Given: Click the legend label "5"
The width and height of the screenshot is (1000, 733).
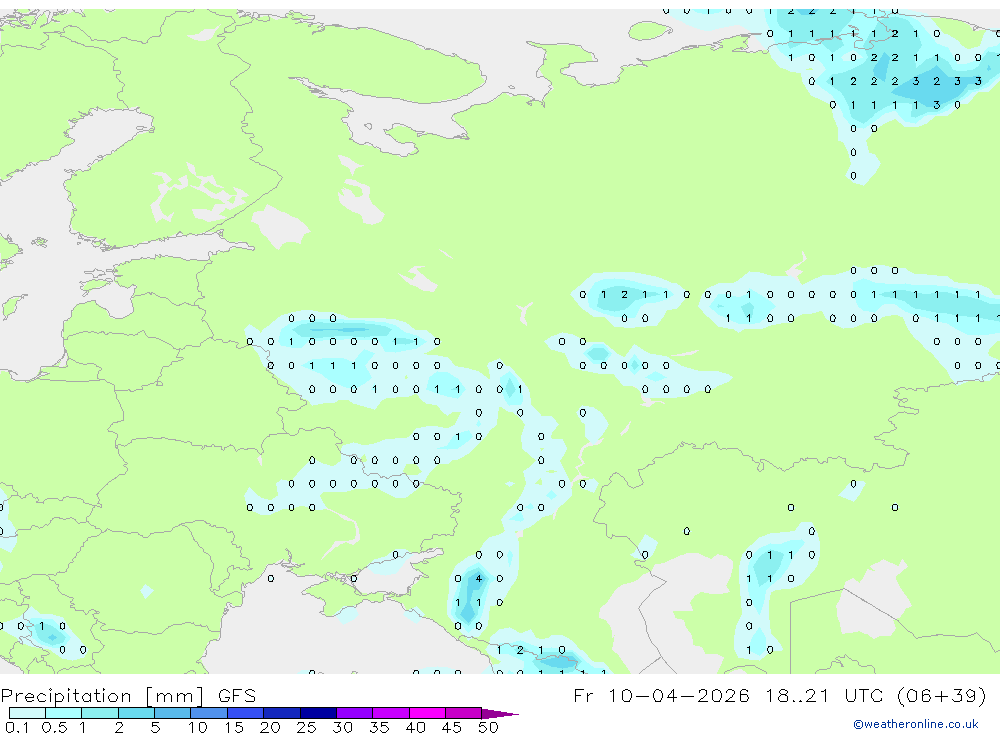Looking at the screenshot, I should [x=155, y=727].
